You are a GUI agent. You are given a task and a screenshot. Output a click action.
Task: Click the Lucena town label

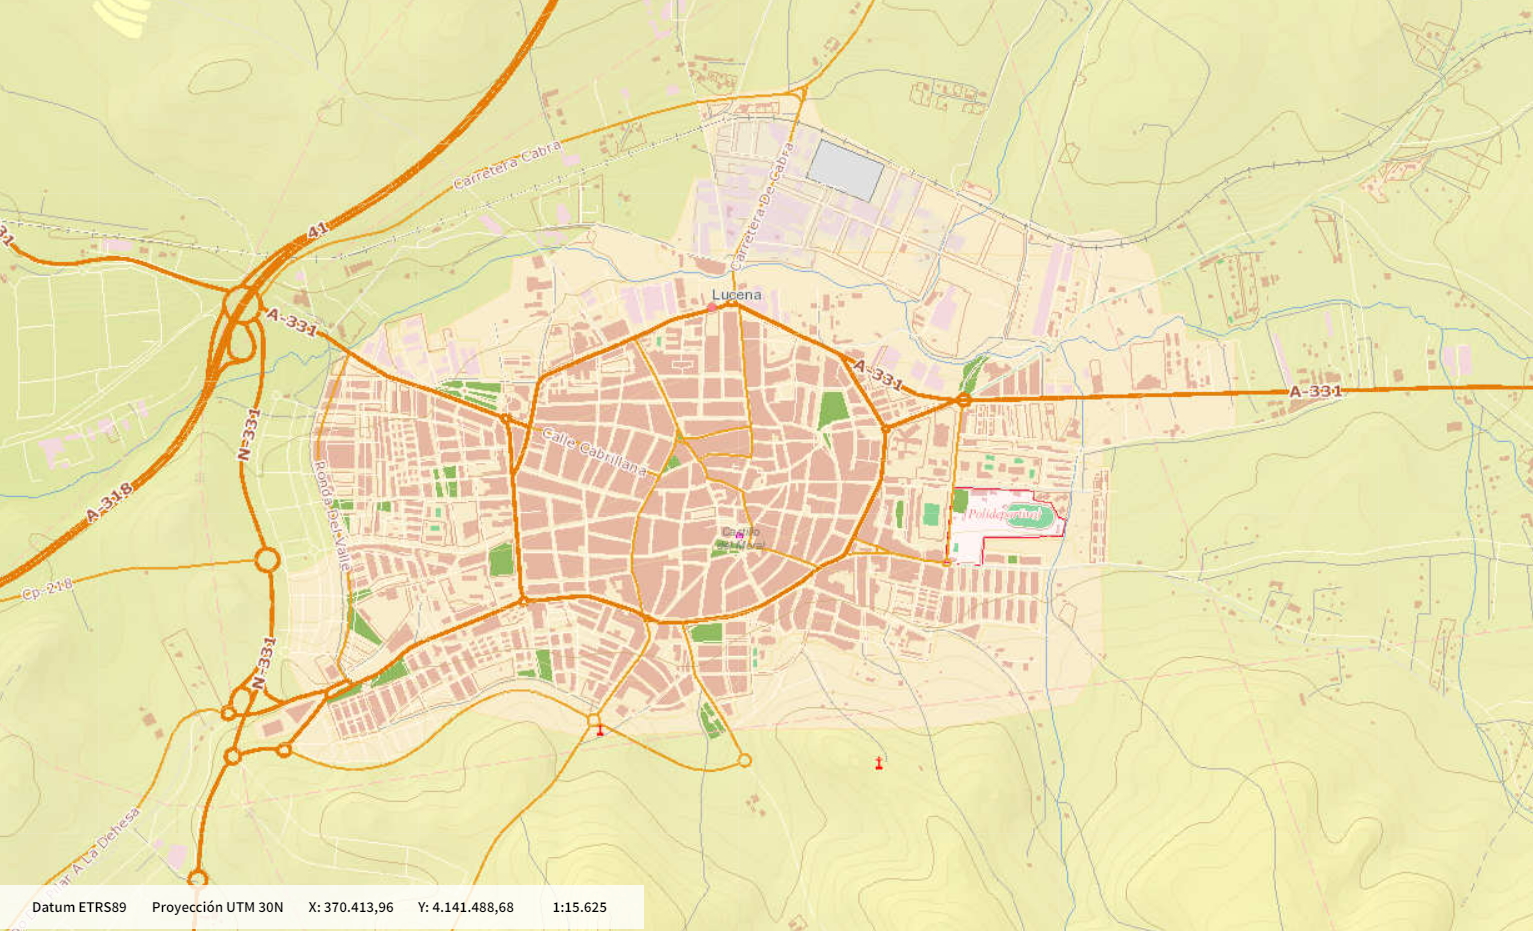tap(736, 294)
